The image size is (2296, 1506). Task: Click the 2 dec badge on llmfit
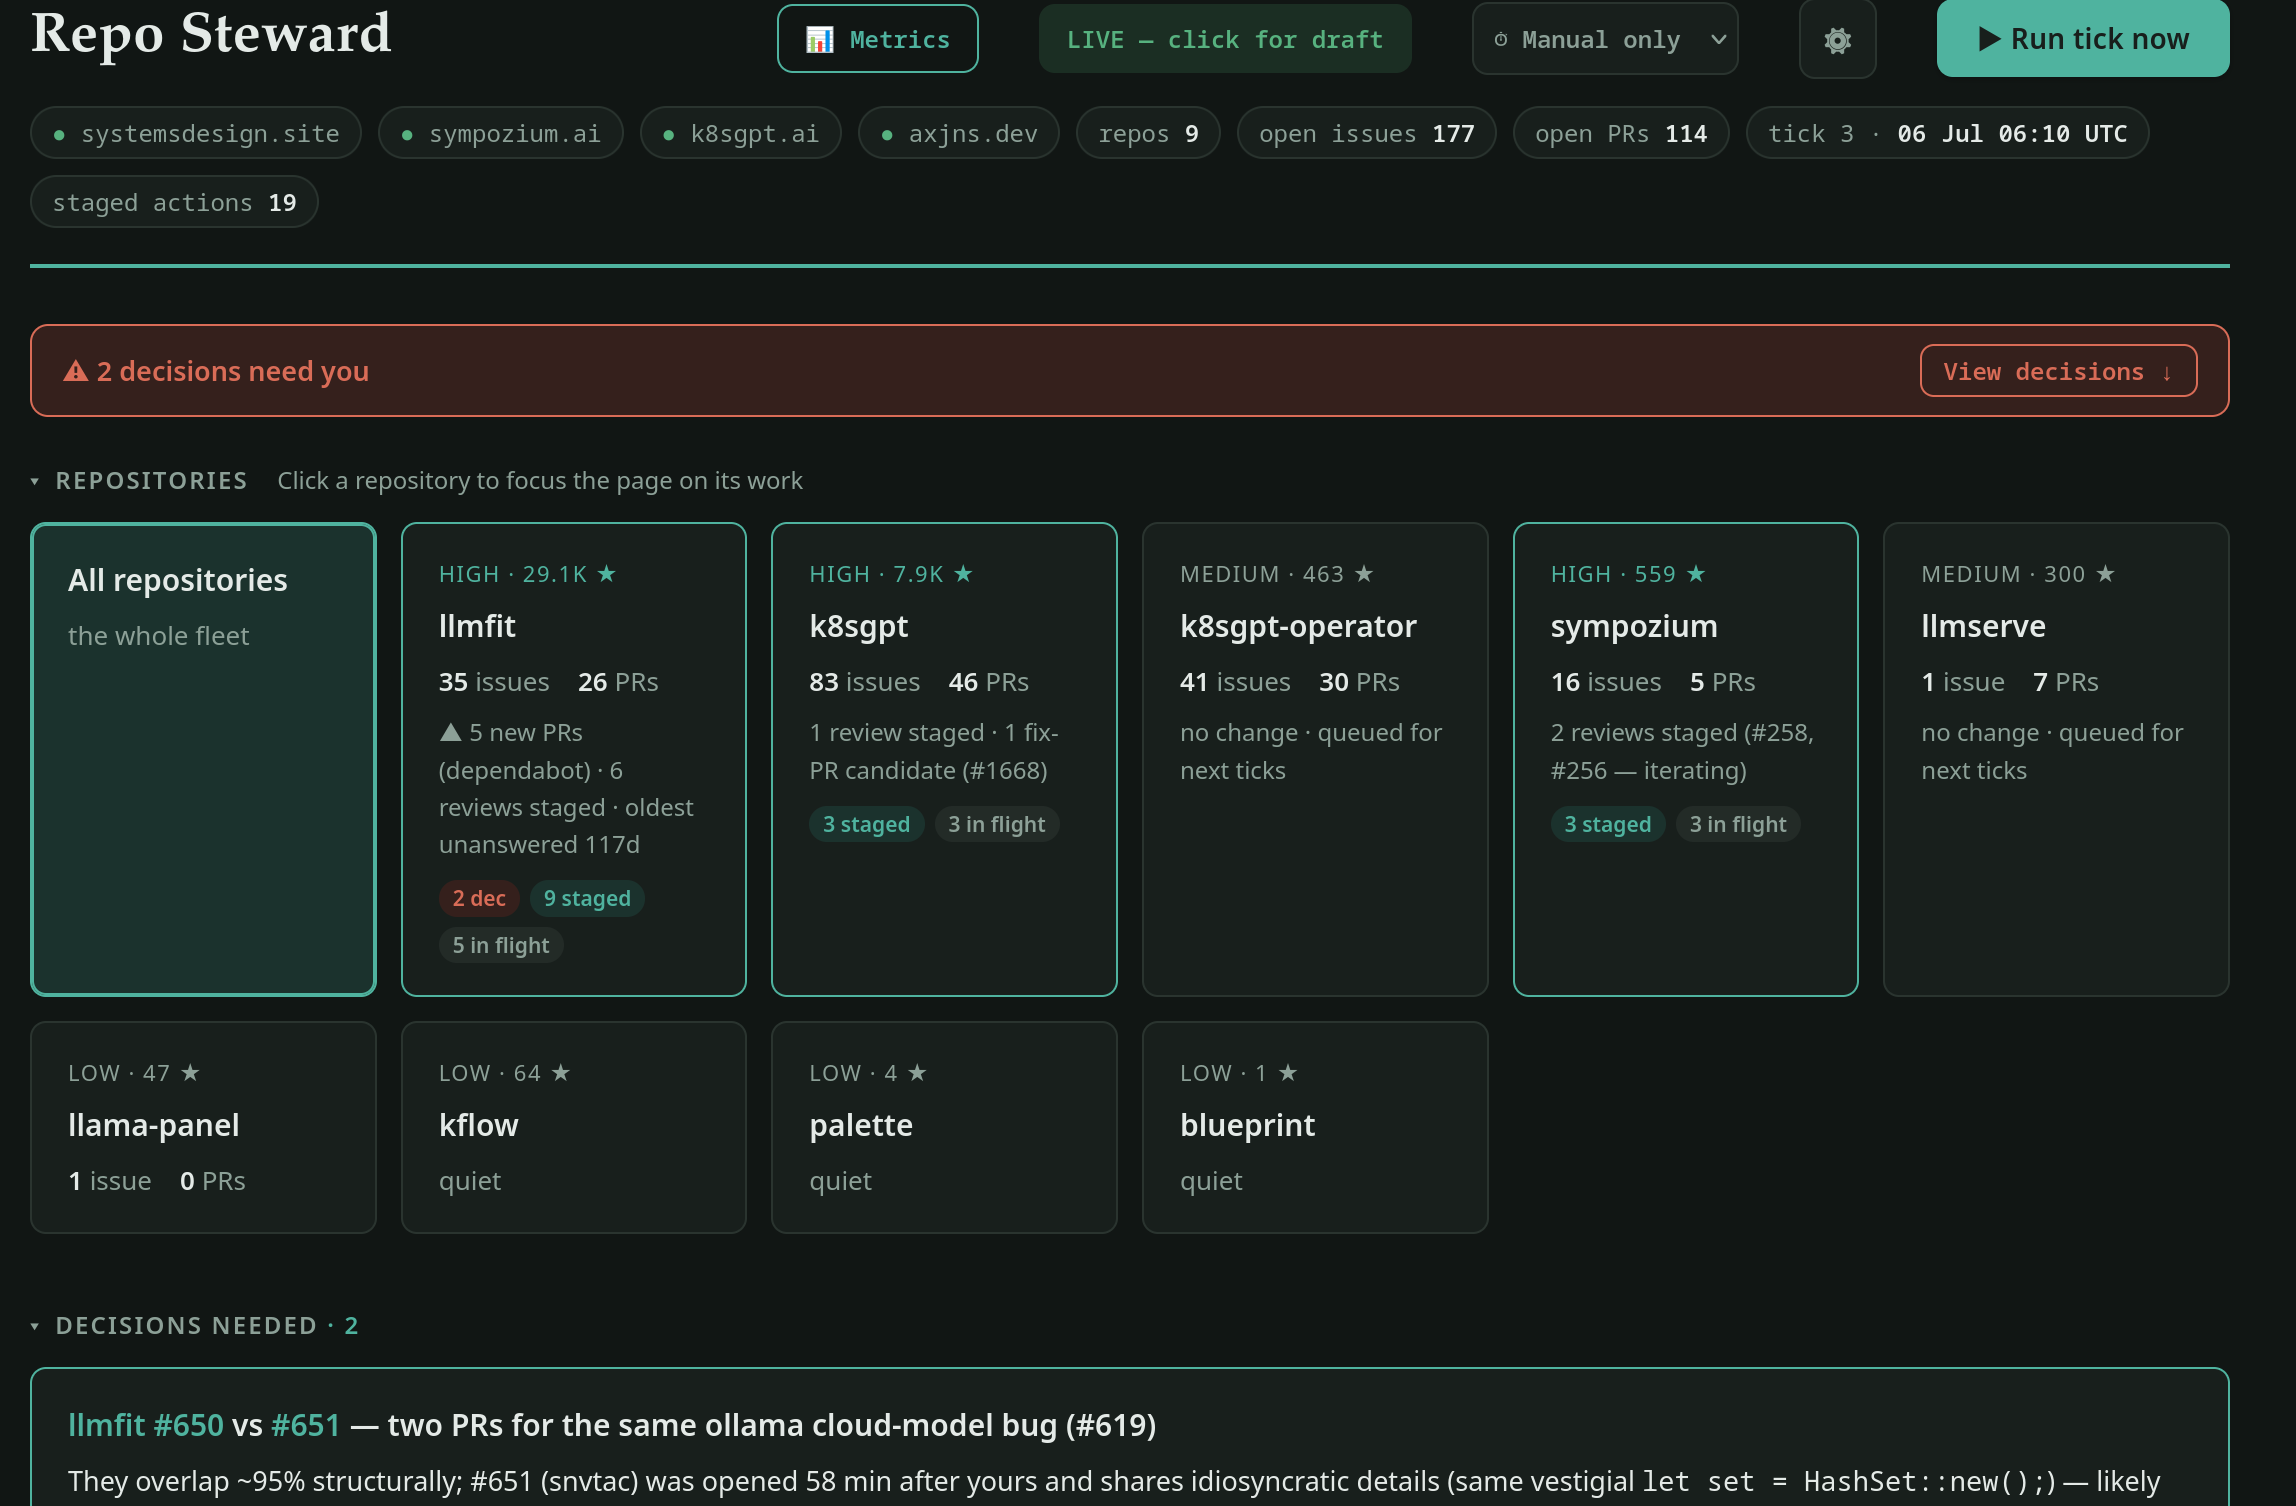coord(479,898)
